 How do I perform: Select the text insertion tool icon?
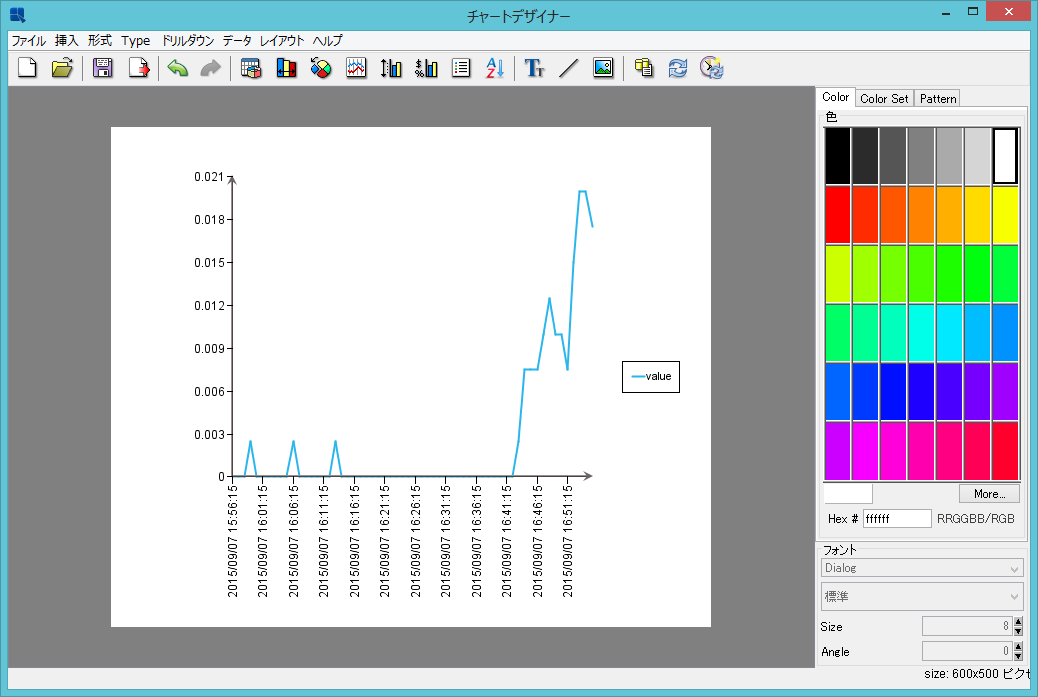point(535,68)
